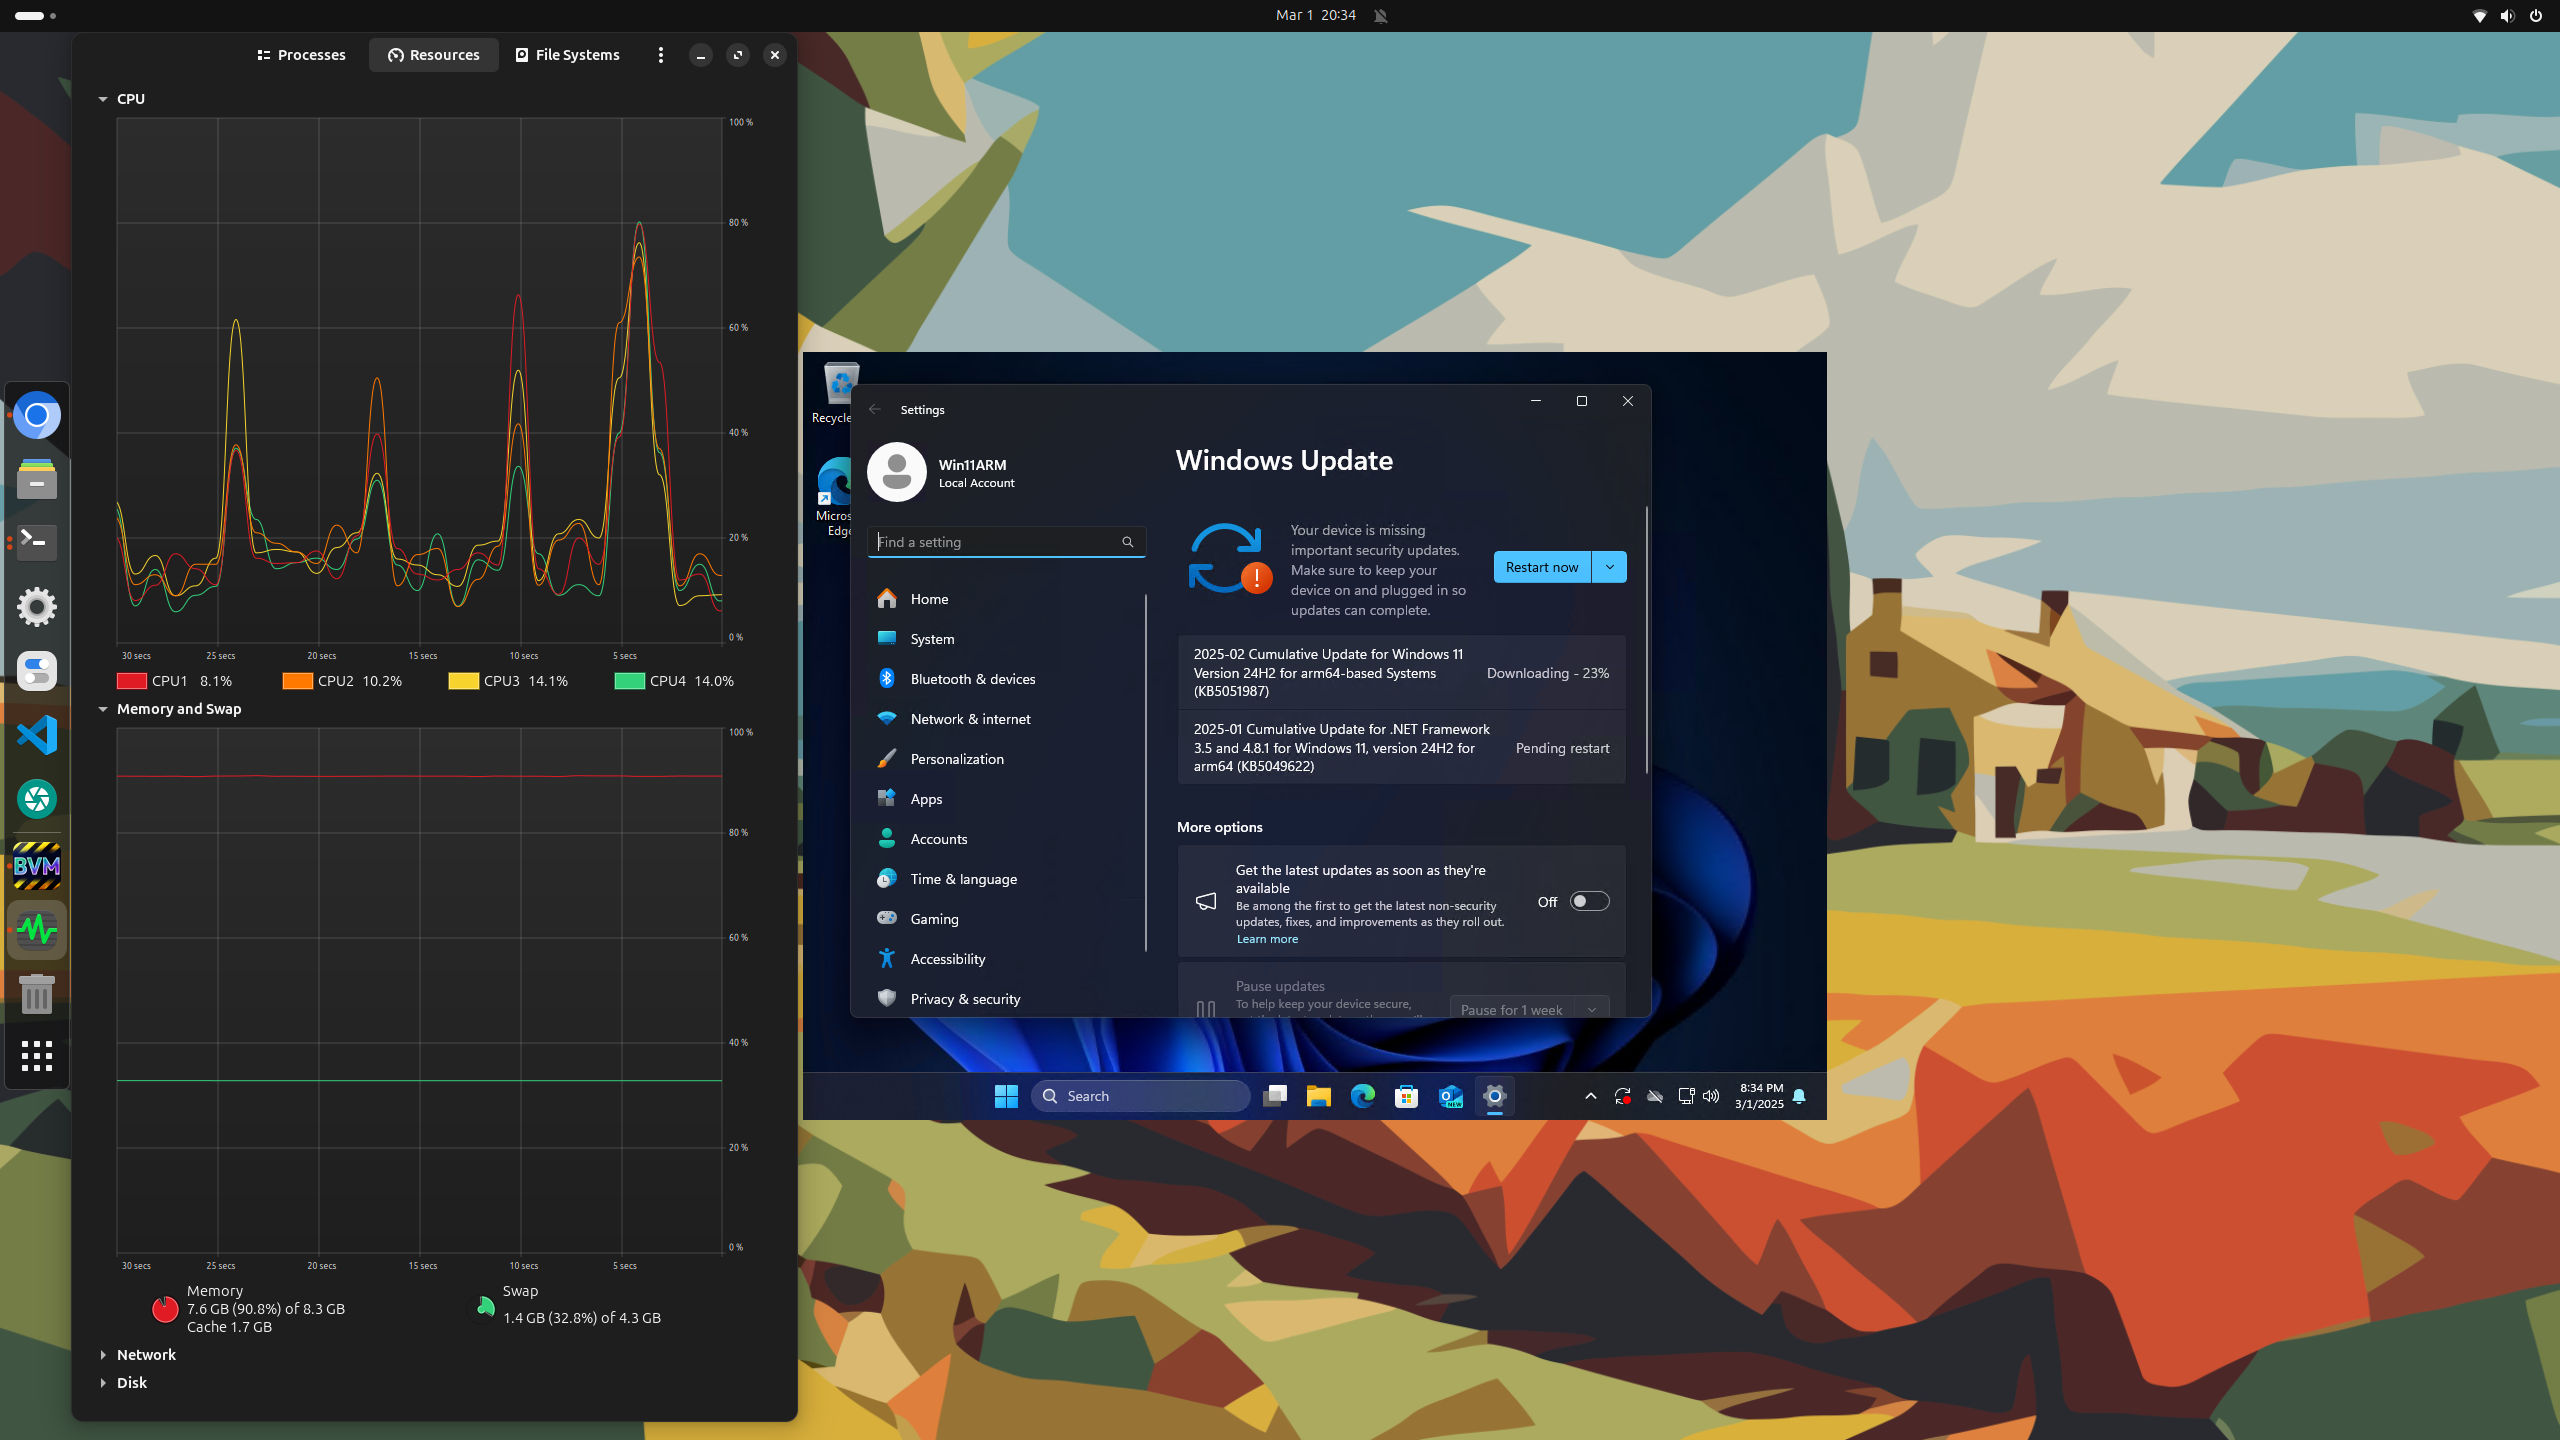Open Trash from the dock
Screen dimensions: 2560x1440
tap(37, 994)
